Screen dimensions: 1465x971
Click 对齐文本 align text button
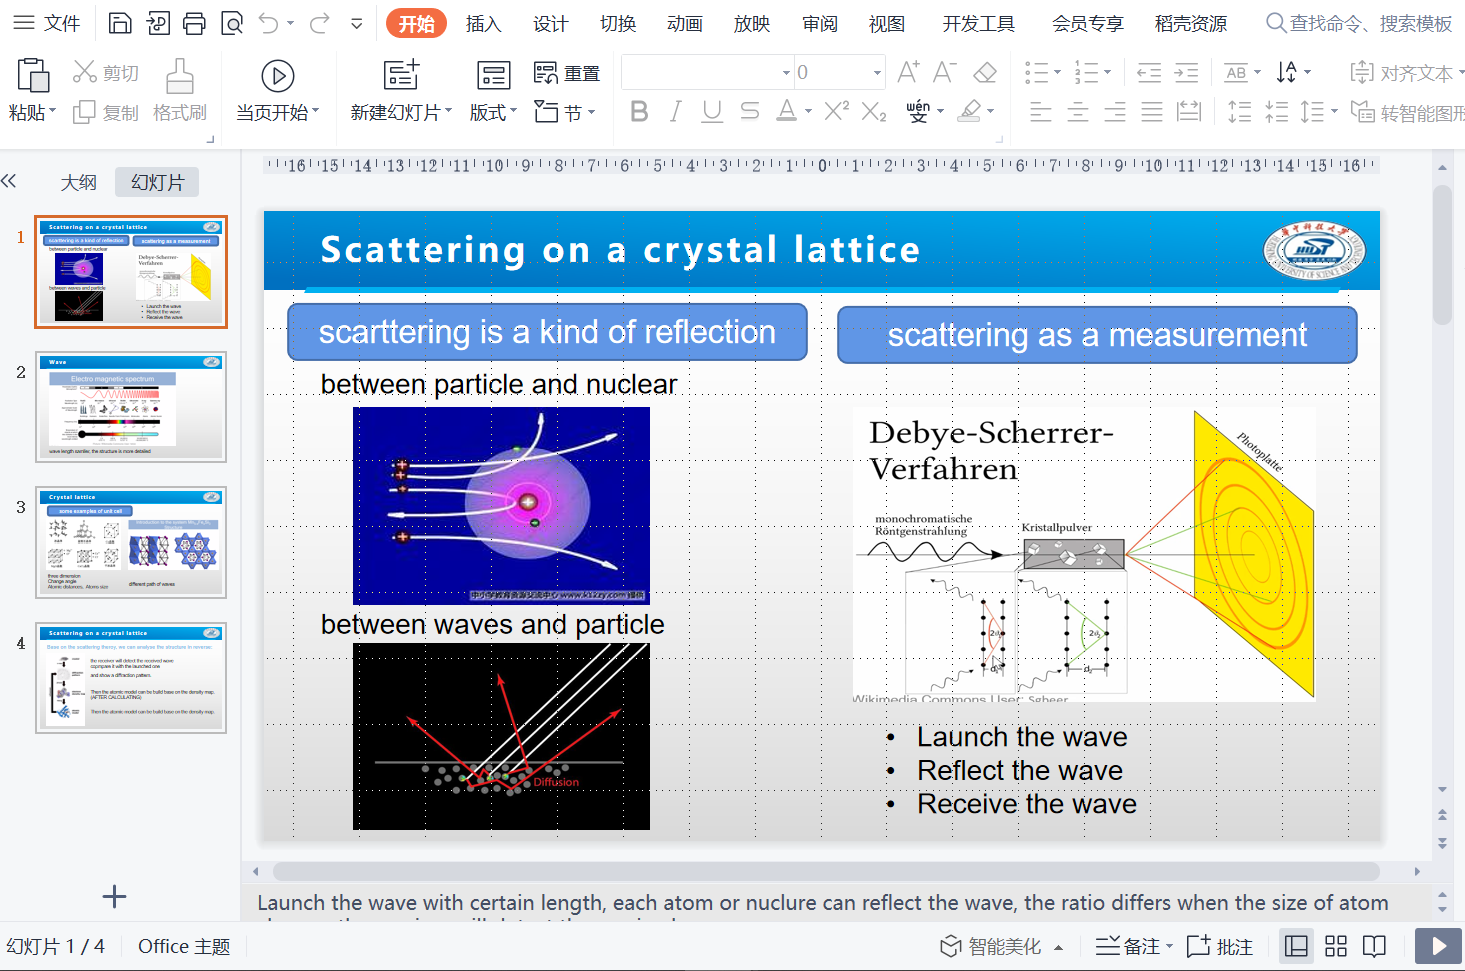coord(1405,73)
